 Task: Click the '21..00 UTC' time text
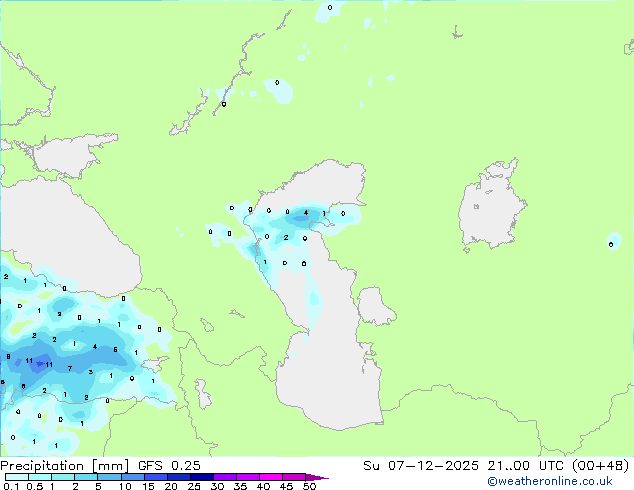(525, 466)
